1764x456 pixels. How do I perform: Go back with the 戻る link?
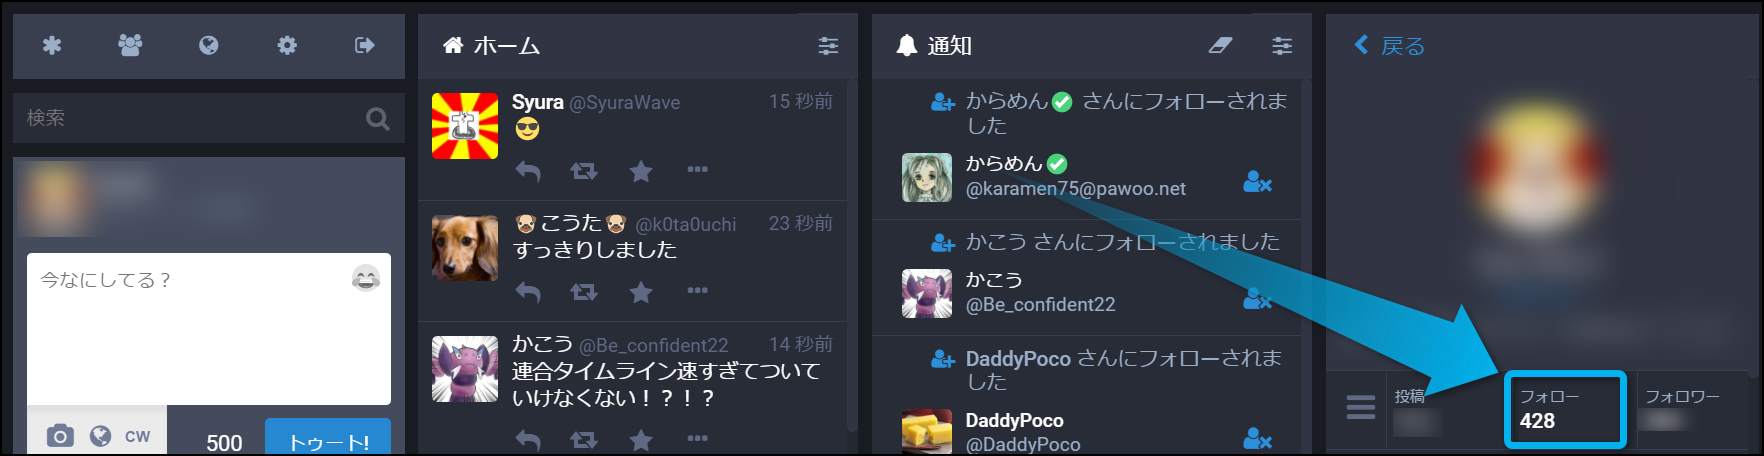(1389, 45)
